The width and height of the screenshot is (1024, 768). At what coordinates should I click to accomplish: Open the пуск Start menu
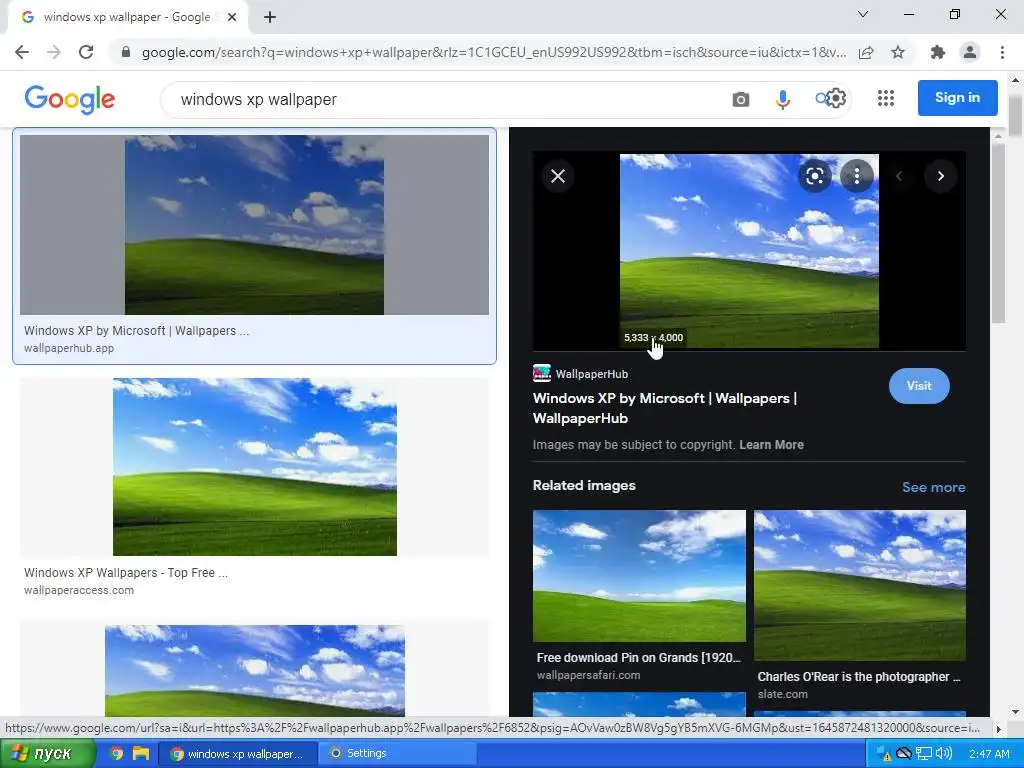point(48,754)
